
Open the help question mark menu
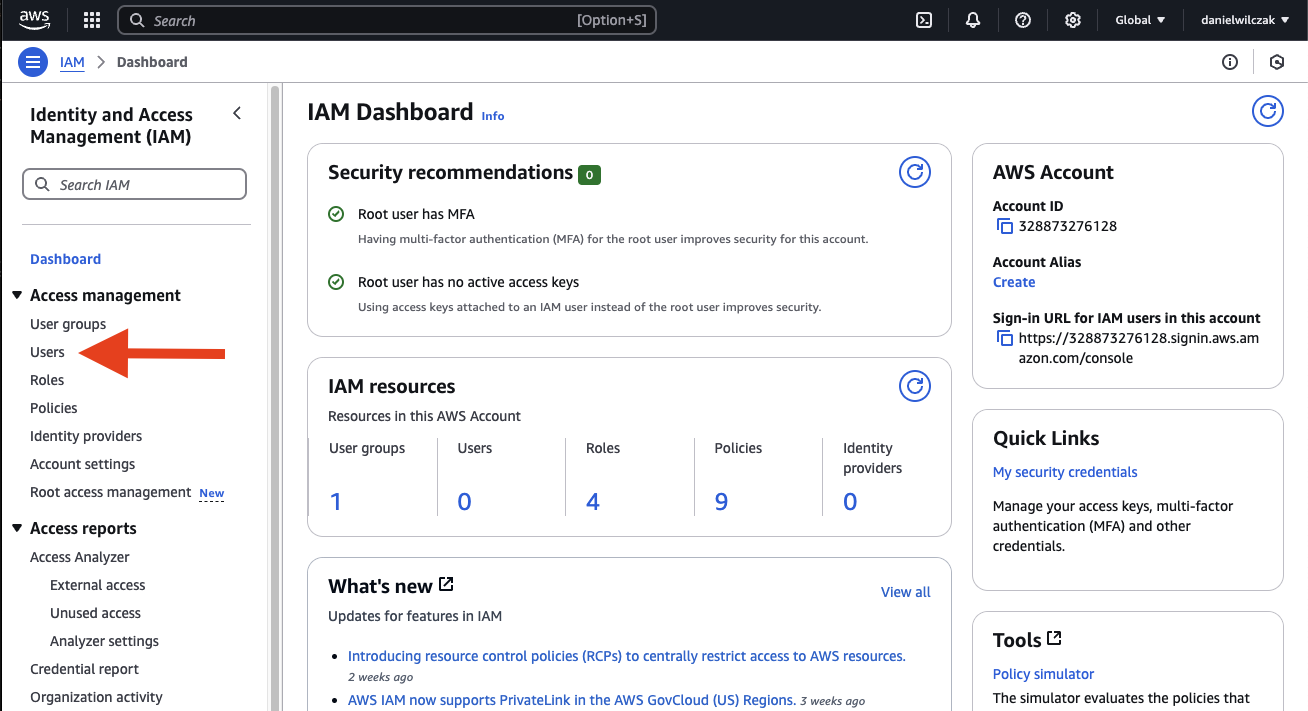point(1023,20)
